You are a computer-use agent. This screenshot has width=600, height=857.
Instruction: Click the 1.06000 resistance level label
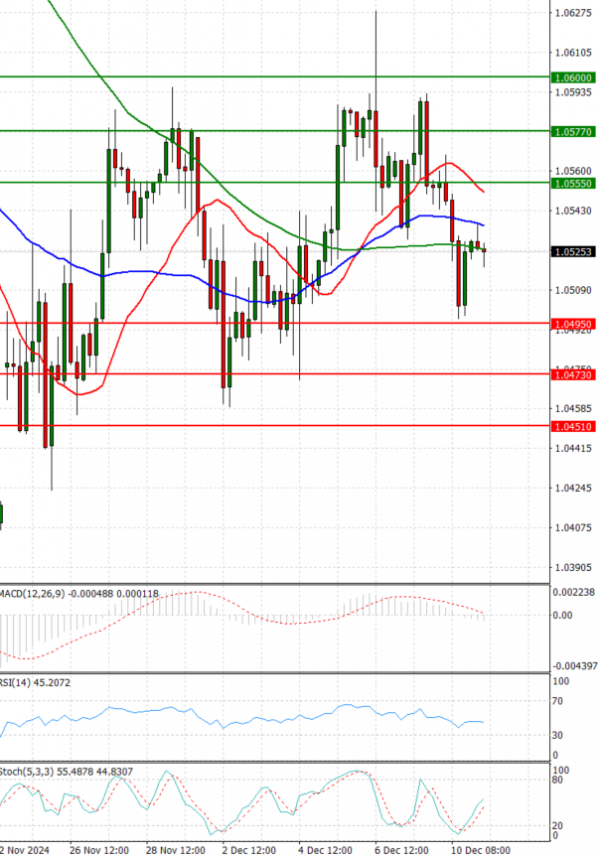coord(573,78)
